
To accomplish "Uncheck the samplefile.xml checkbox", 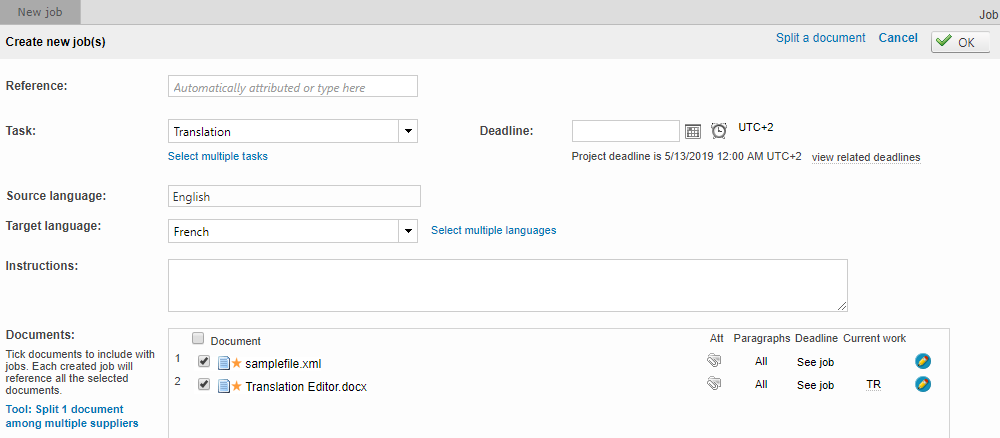I will pyautogui.click(x=204, y=362).
